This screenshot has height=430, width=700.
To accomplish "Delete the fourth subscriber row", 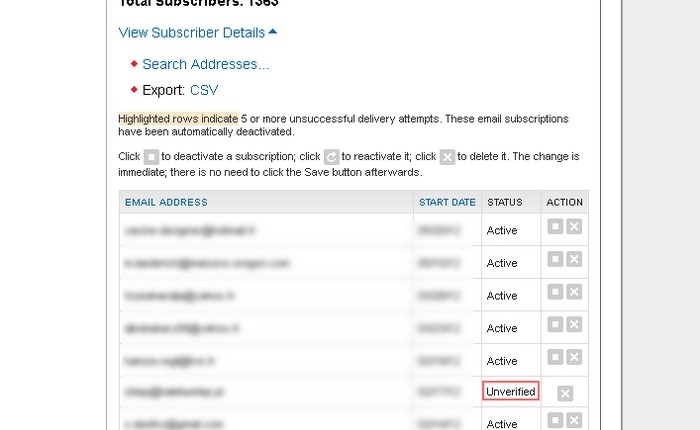I will 574,326.
